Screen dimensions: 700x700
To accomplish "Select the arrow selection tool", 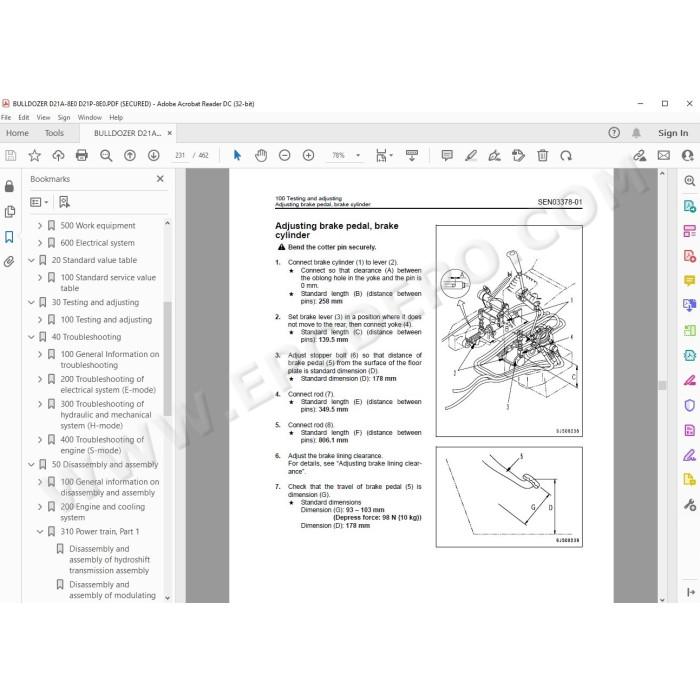I will tap(237, 155).
